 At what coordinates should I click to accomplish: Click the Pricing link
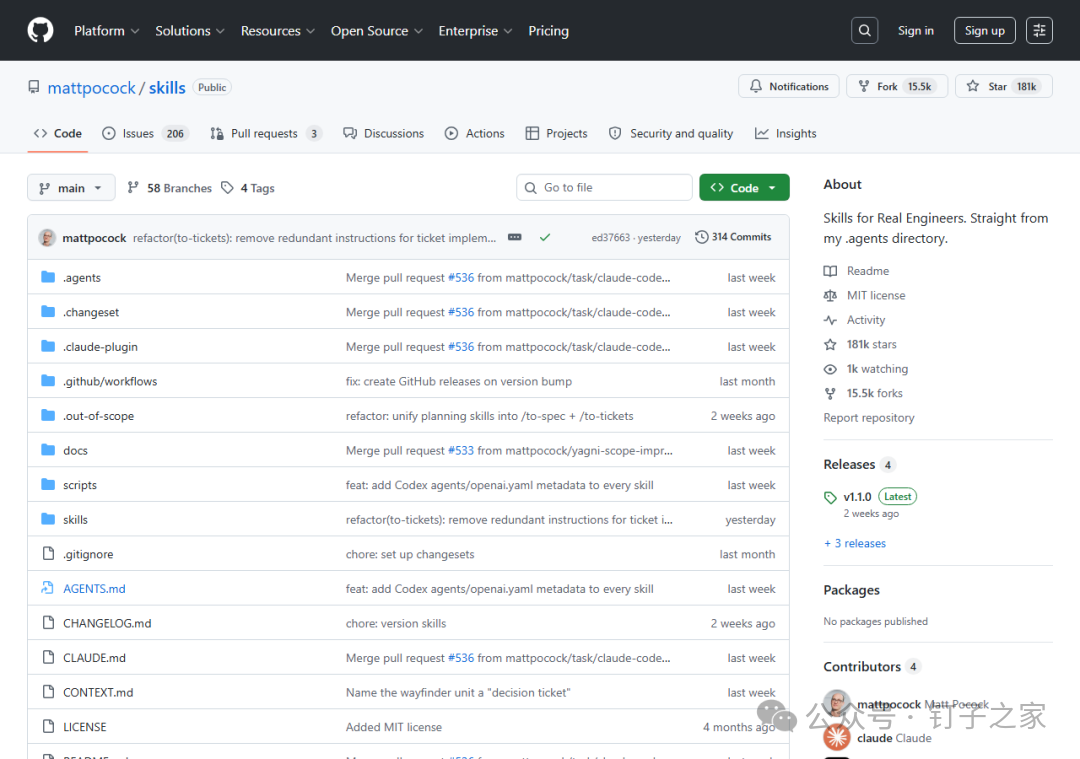[548, 31]
